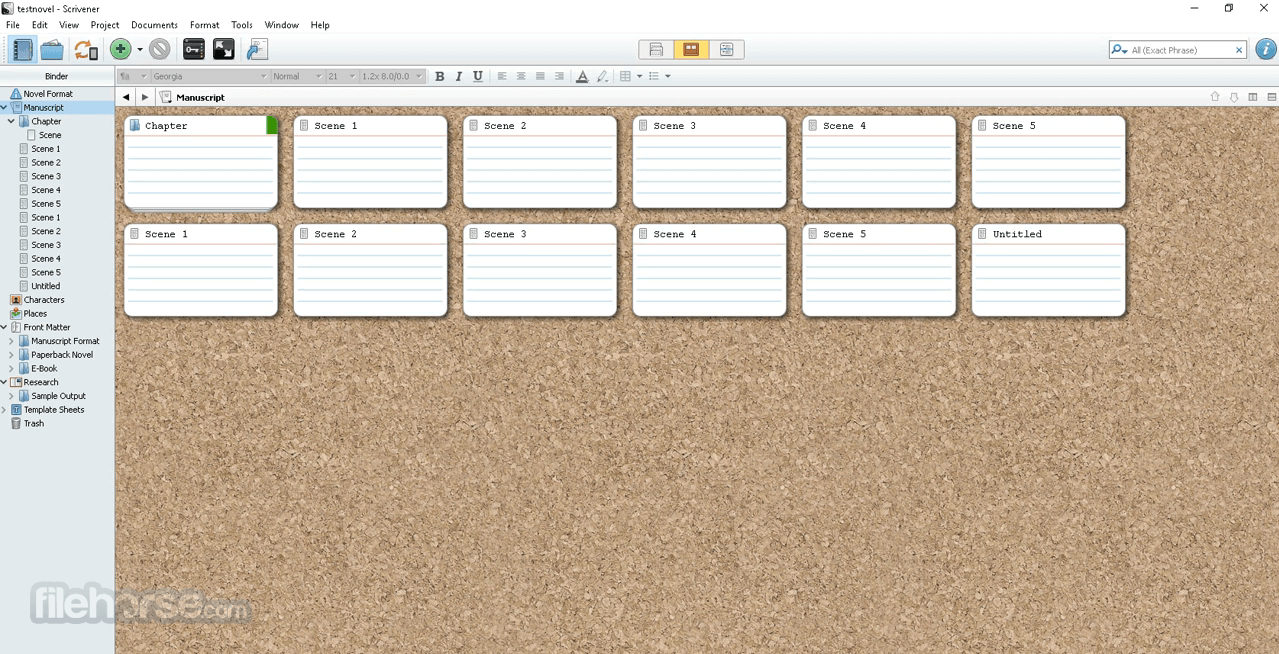Go up one document arrow
This screenshot has width=1279, height=654.
click(x=1215, y=97)
